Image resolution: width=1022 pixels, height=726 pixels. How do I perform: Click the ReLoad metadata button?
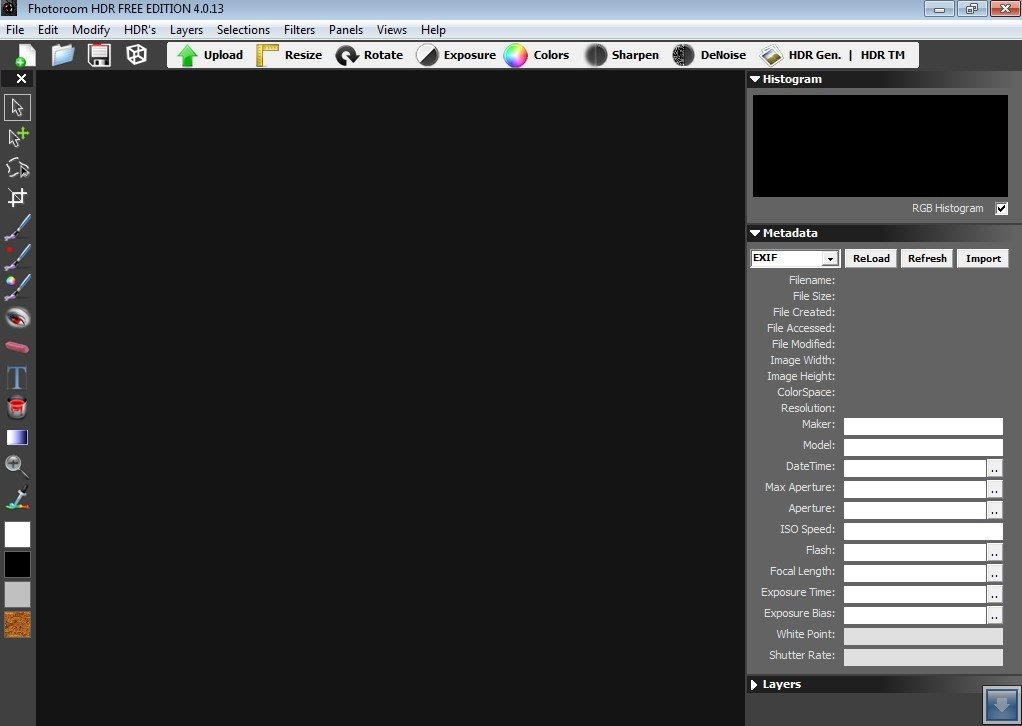pos(871,258)
